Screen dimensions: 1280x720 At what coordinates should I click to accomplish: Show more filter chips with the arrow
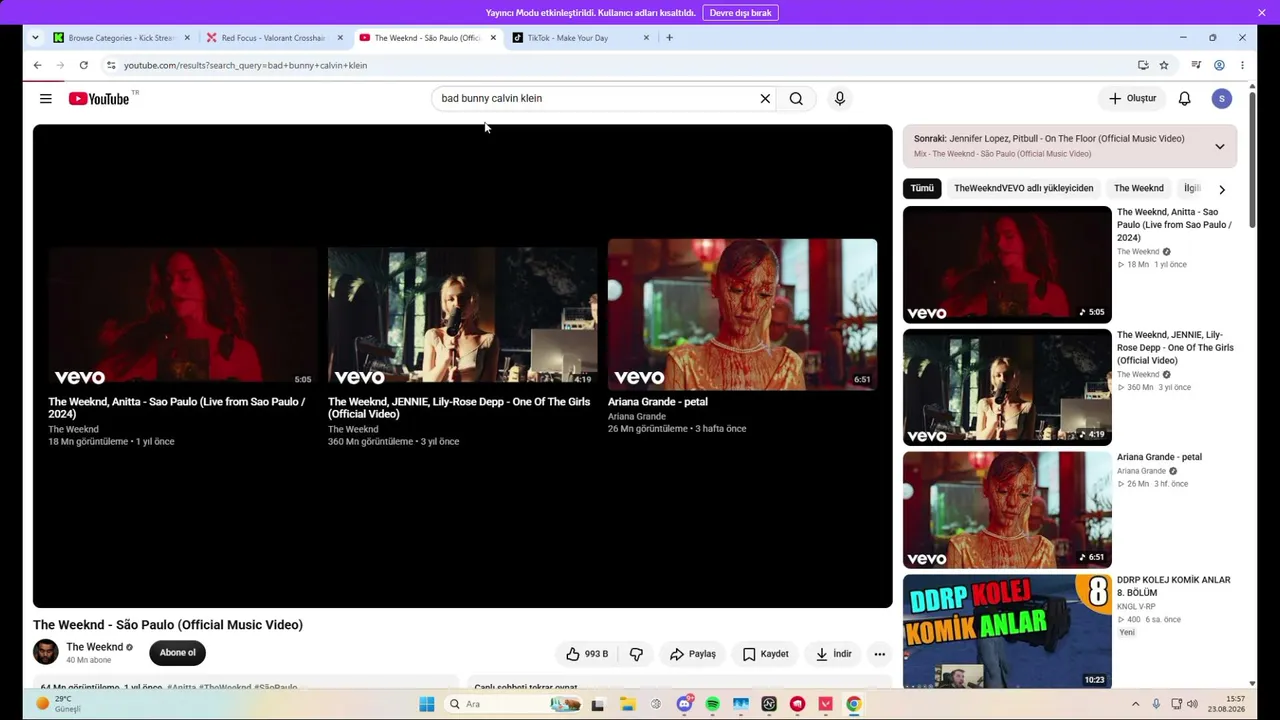[1221, 189]
